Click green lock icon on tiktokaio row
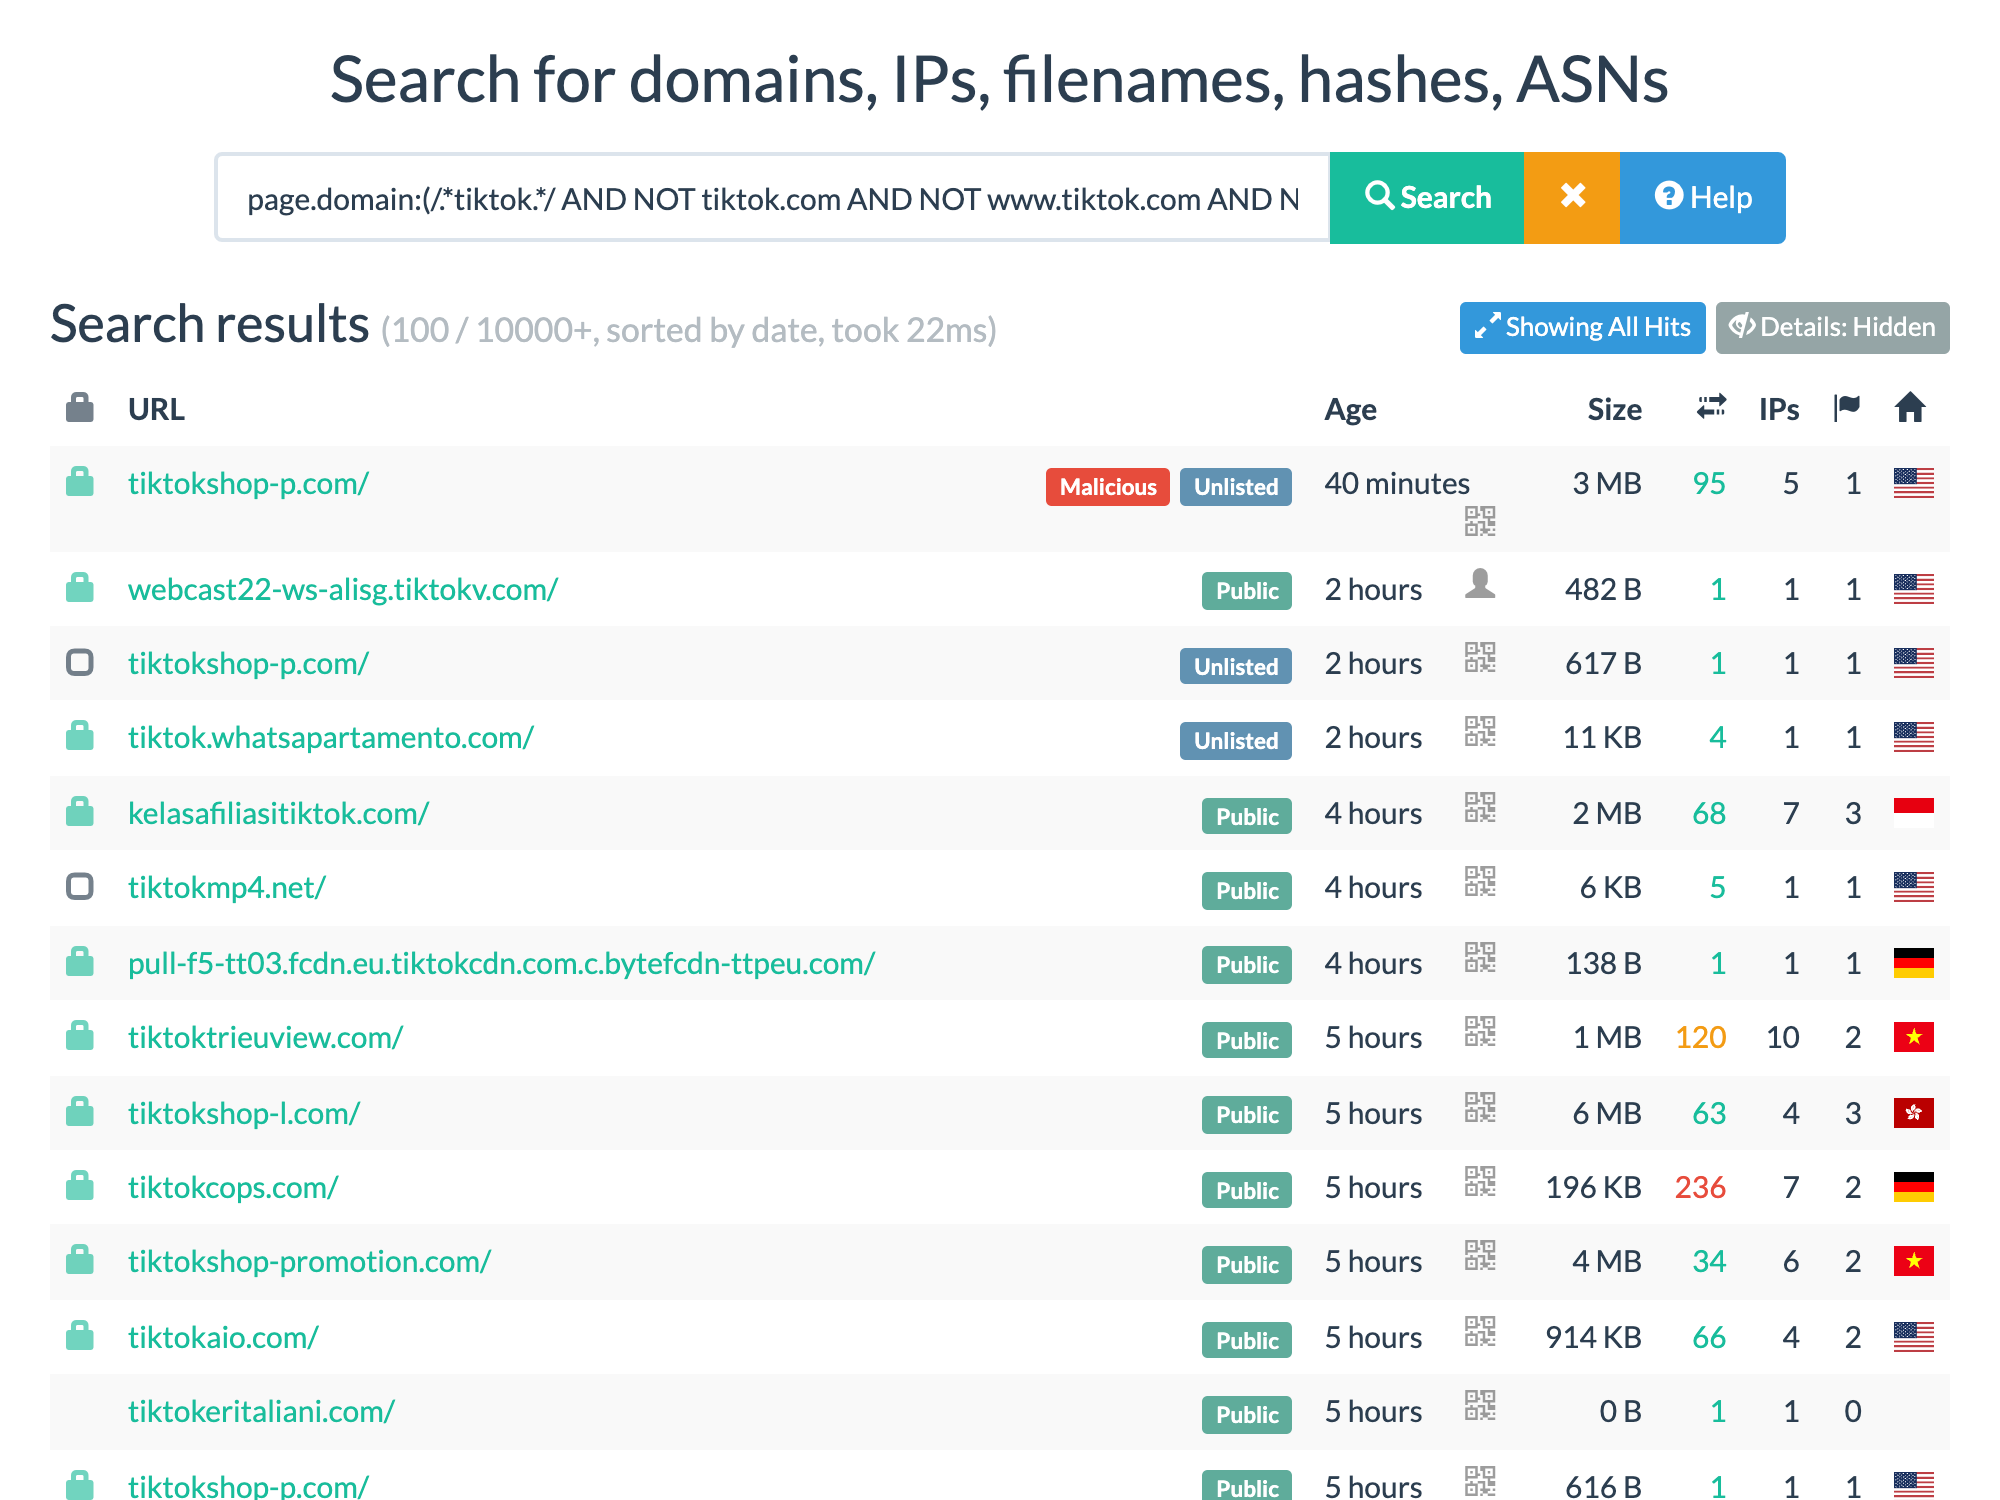Screen dimensions: 2000x1500 80,1335
